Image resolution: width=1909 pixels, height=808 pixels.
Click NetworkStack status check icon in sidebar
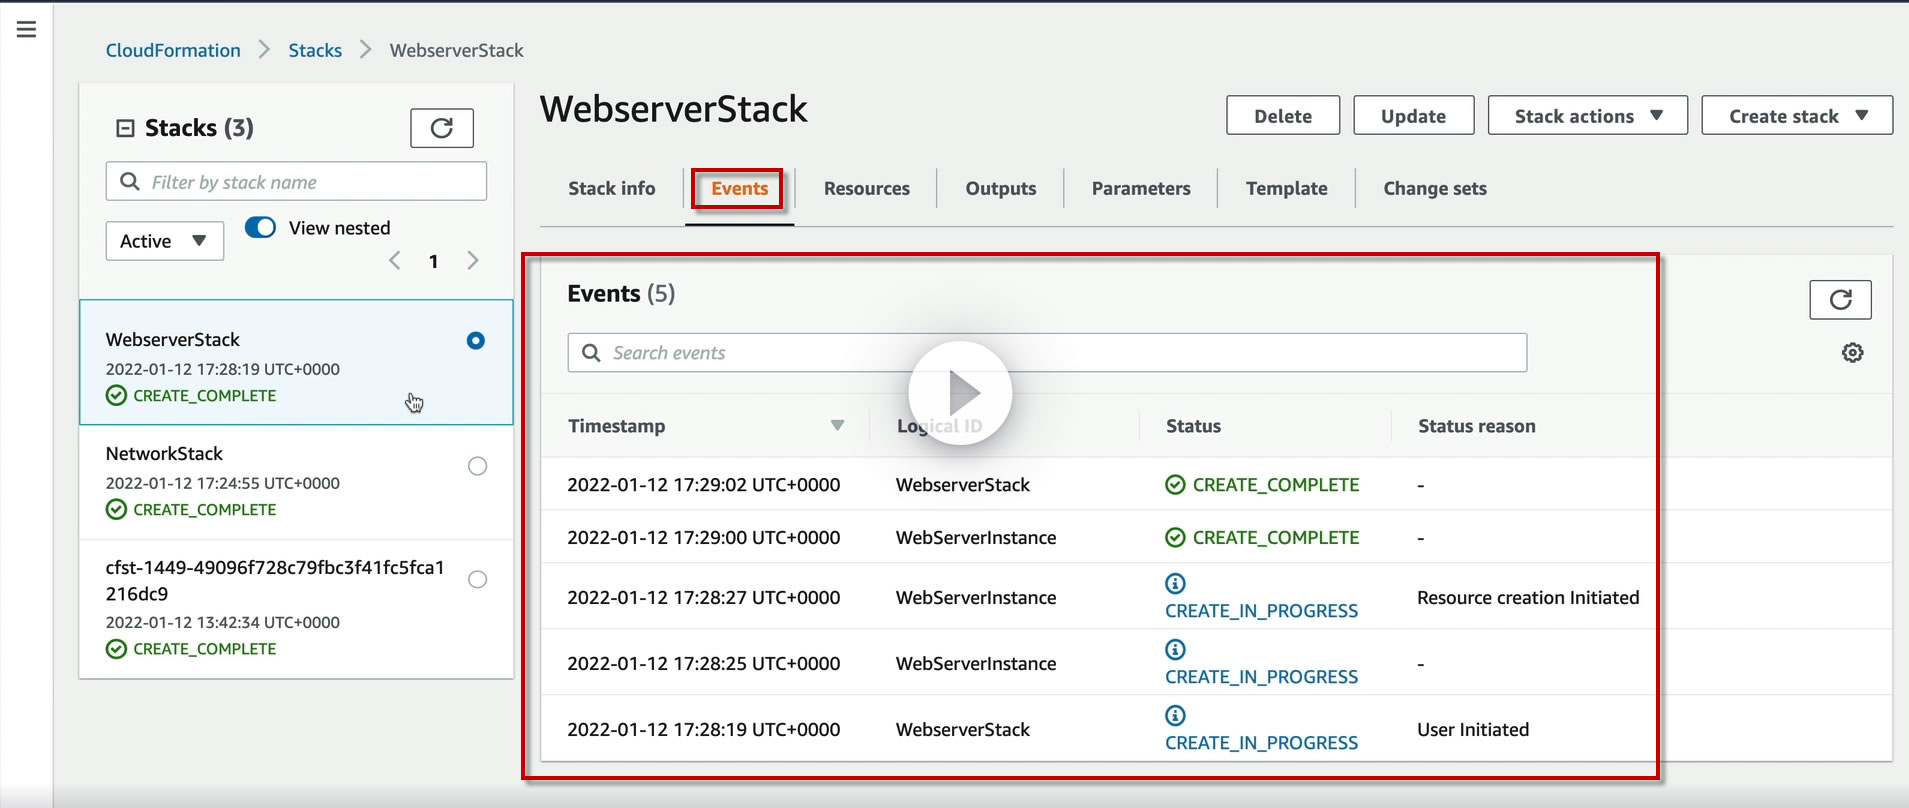(x=116, y=510)
